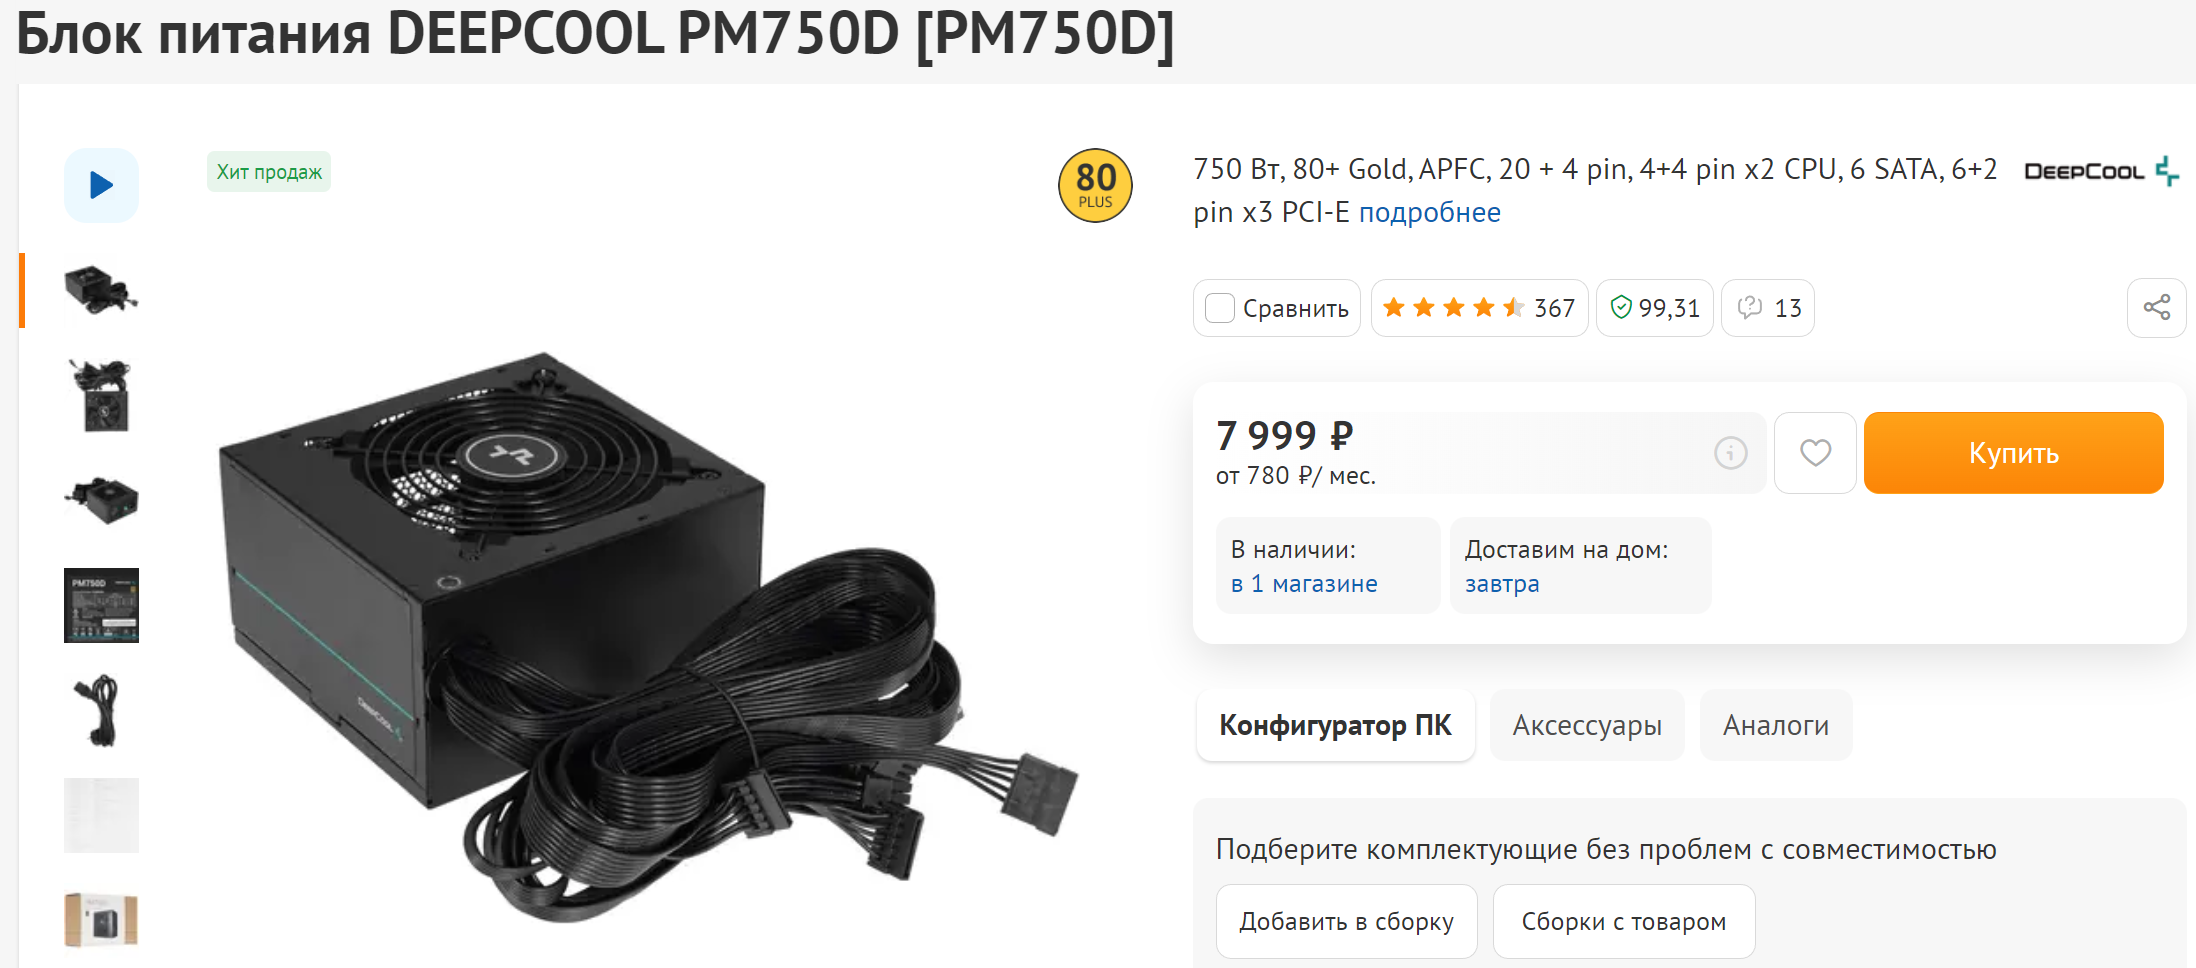
Task: Open the 367 star reviews
Action: click(1479, 308)
